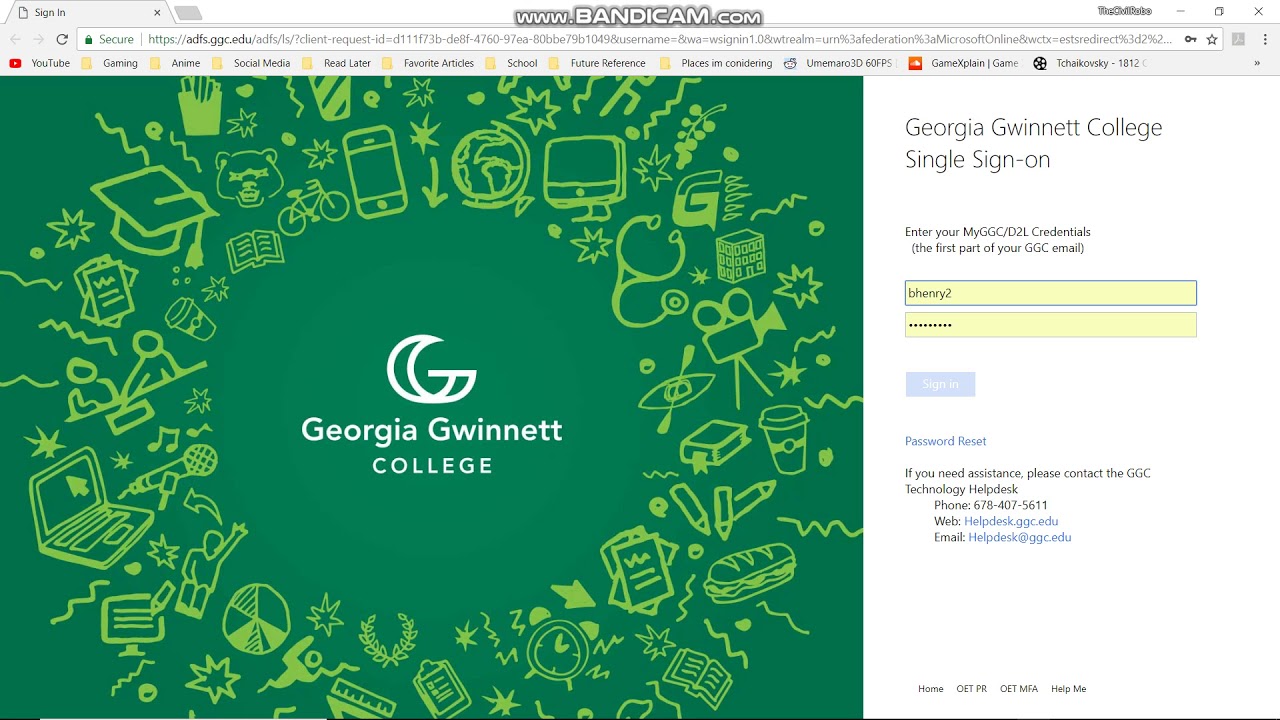The image size is (1280, 720).
Task: Bookmark this page with the star icon
Action: (1212, 39)
